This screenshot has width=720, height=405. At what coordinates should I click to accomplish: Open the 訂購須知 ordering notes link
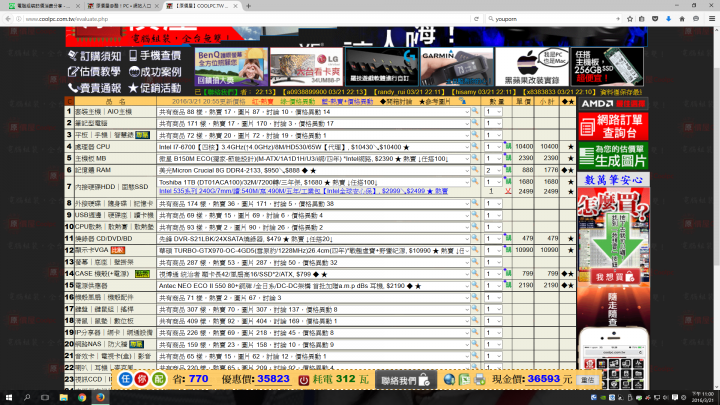95,56
